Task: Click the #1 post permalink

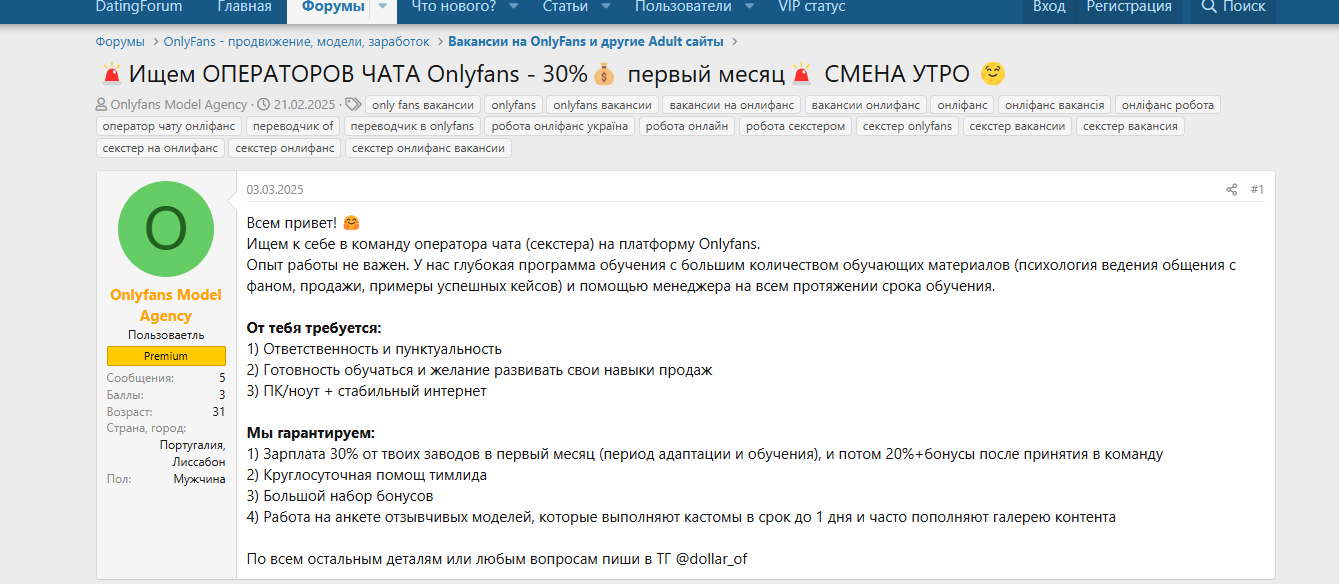Action: click(1257, 190)
